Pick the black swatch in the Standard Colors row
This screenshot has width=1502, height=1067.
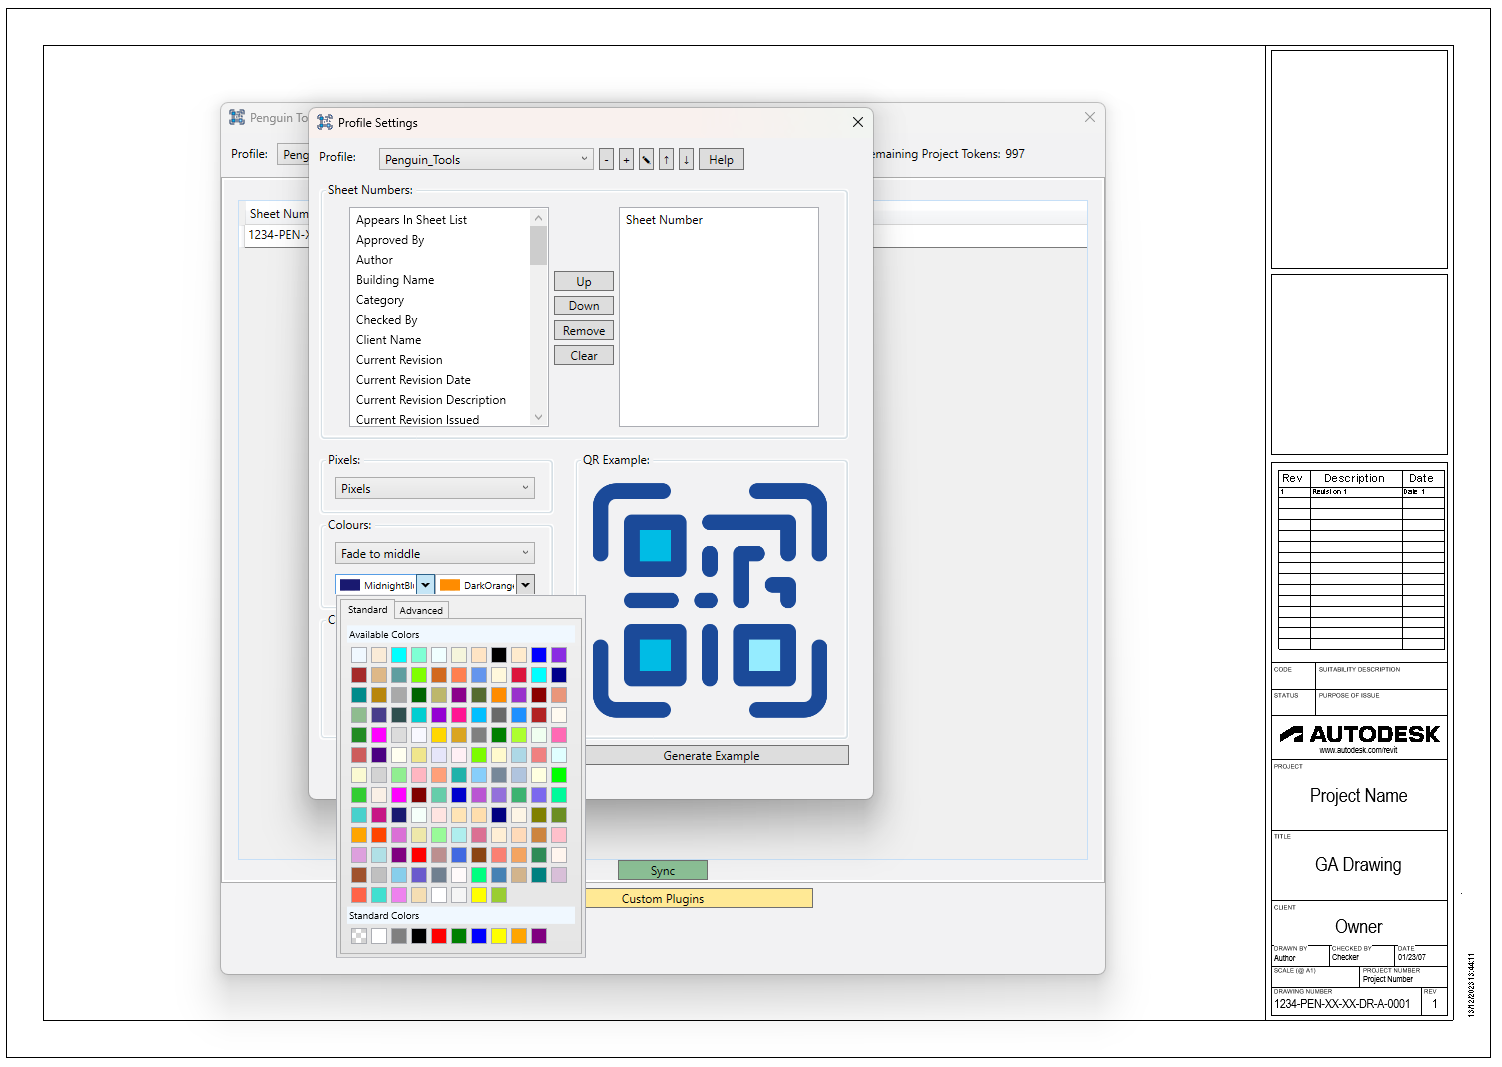pos(419,936)
